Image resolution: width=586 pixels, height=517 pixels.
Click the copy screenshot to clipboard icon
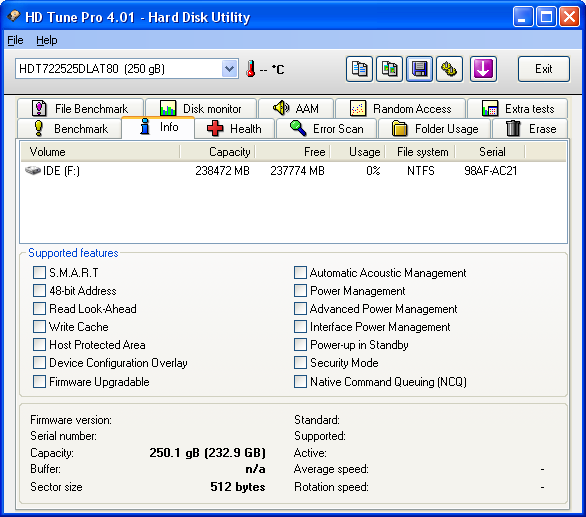click(x=389, y=69)
